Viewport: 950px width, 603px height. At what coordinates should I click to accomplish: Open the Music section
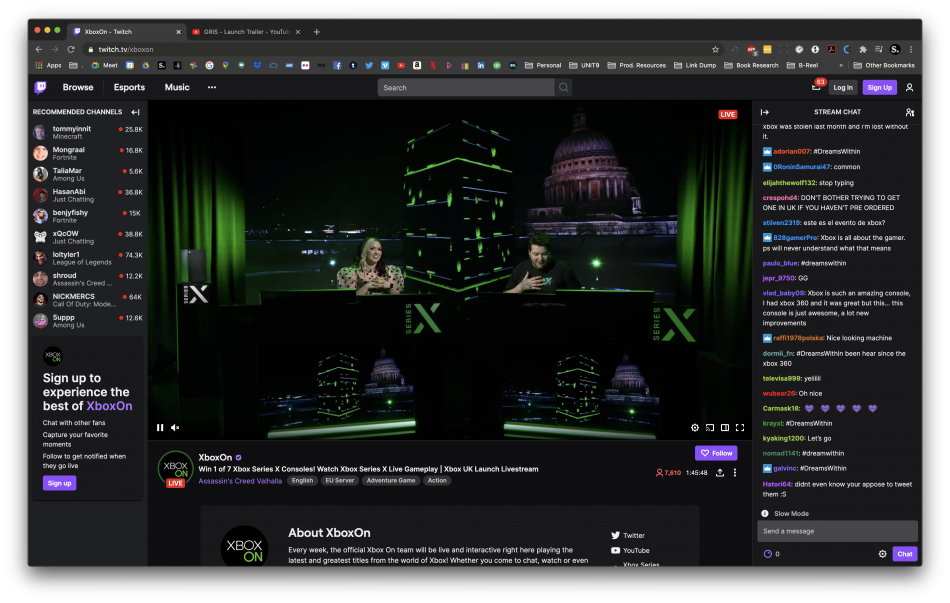[x=177, y=87]
